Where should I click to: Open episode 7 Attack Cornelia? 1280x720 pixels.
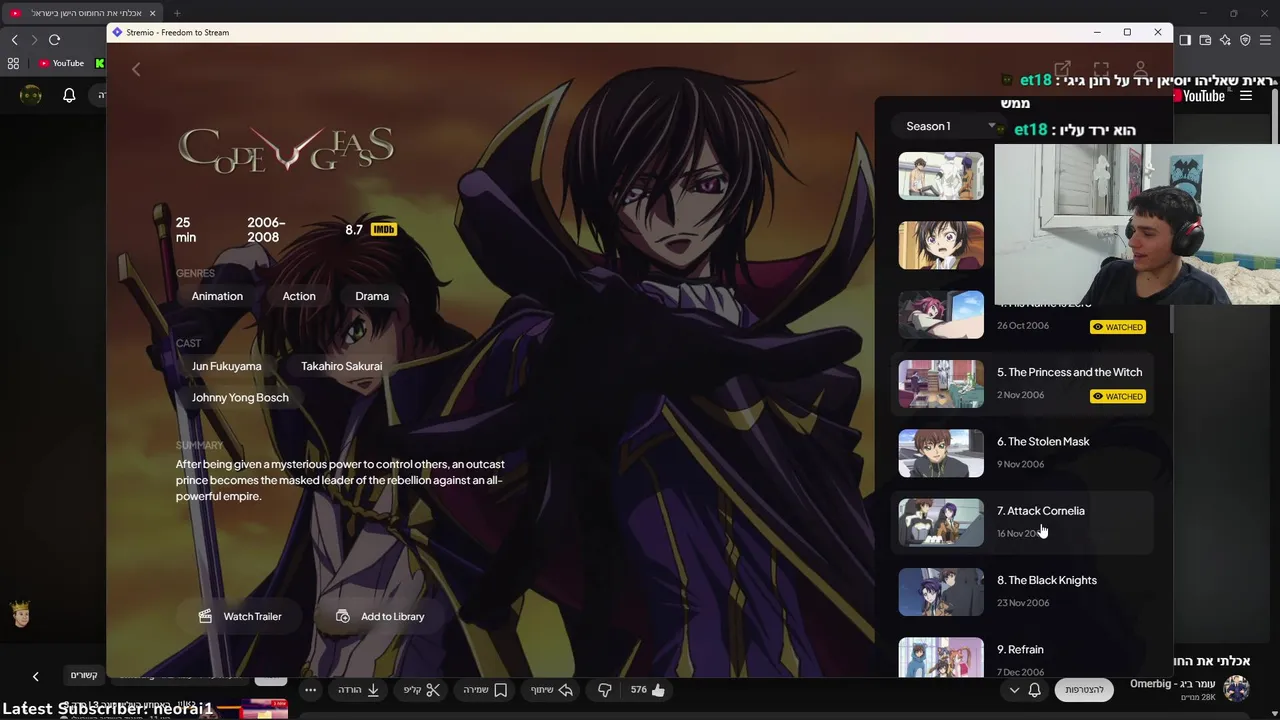1022,522
